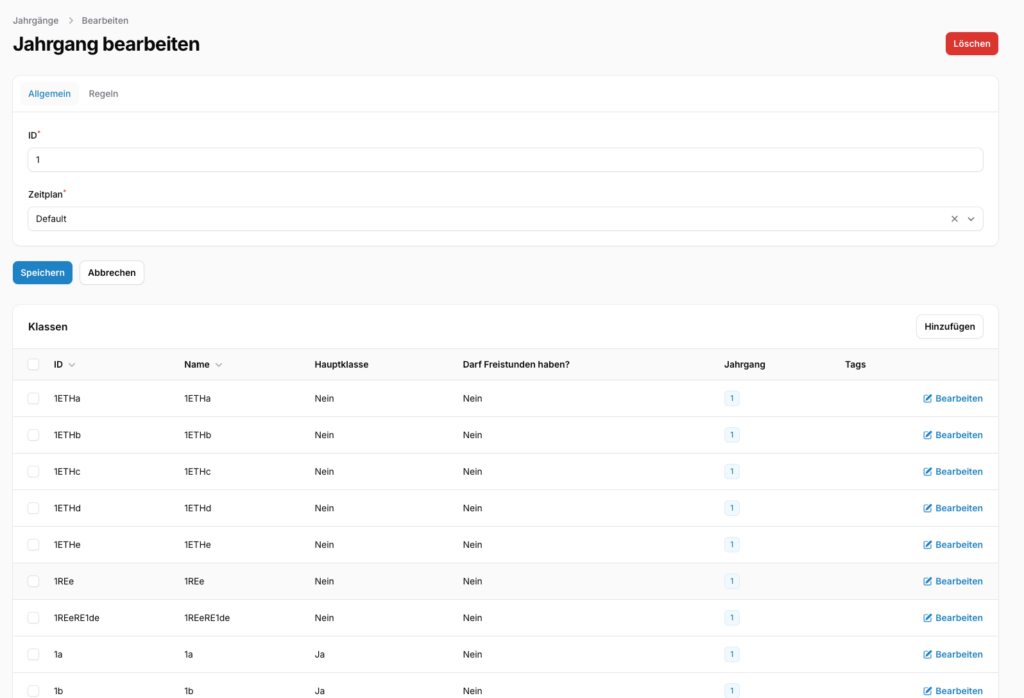Open Jahrgänge breadcrumb link
Viewport: 1024px width, 698px height.
[36, 20]
